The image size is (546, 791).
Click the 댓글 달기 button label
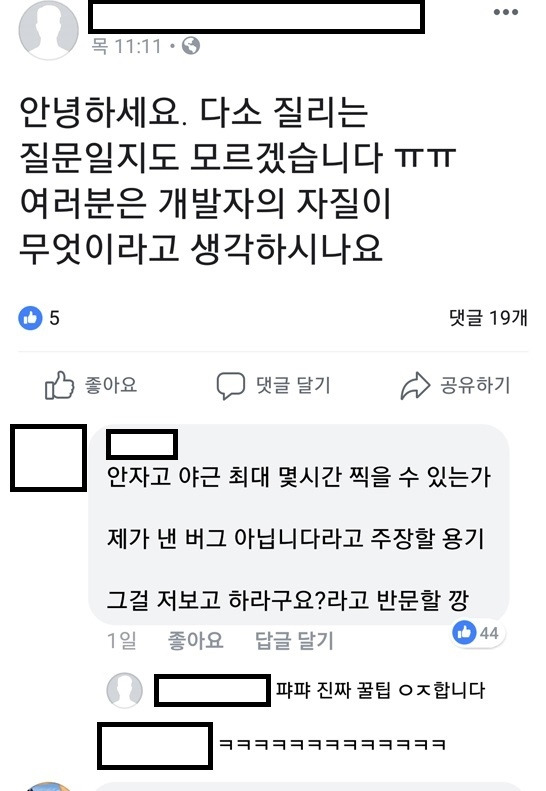293,385
